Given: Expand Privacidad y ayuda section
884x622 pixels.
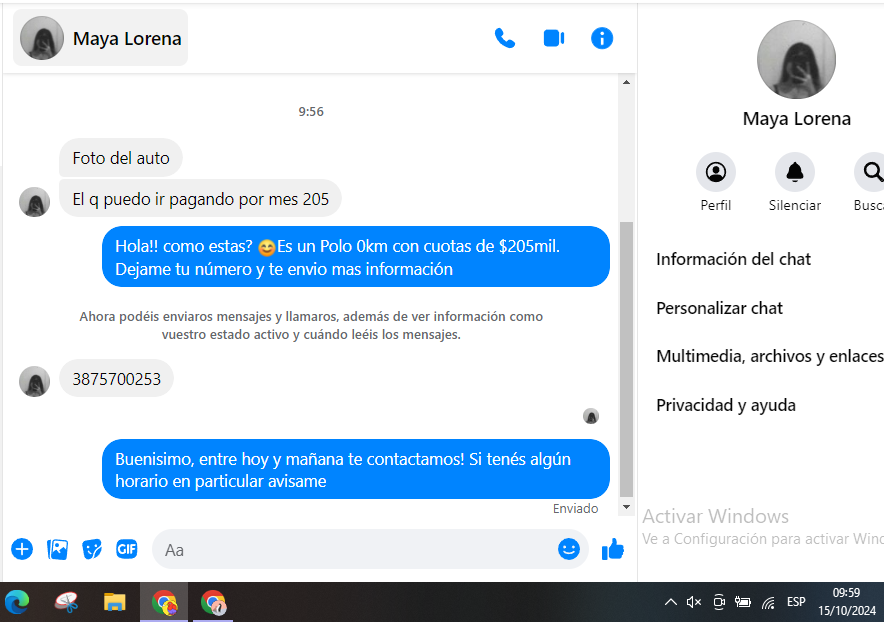Looking at the screenshot, I should (725, 405).
